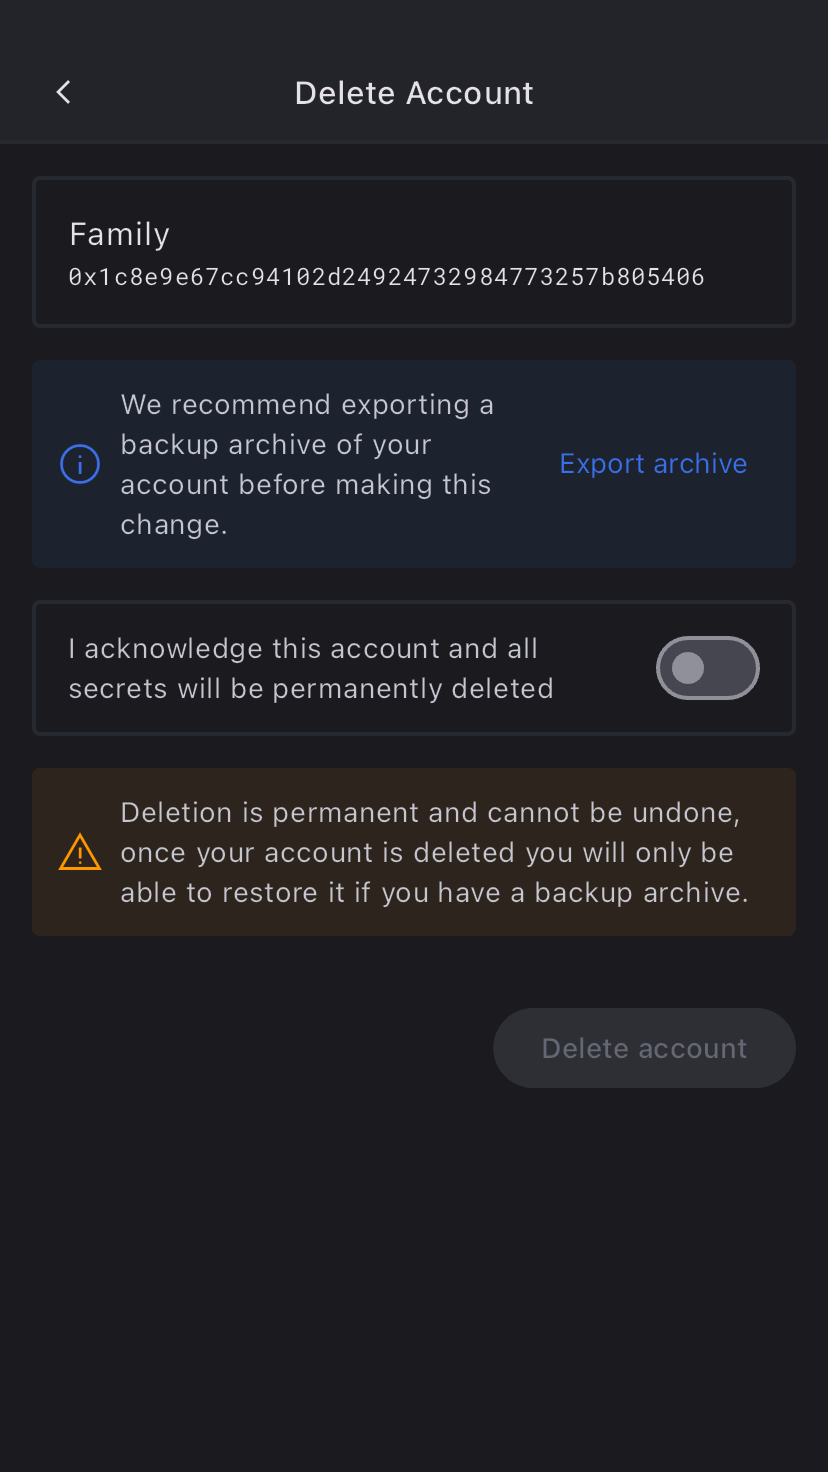The height and width of the screenshot is (1472, 828).
Task: Select the Family account name
Action: 119,234
